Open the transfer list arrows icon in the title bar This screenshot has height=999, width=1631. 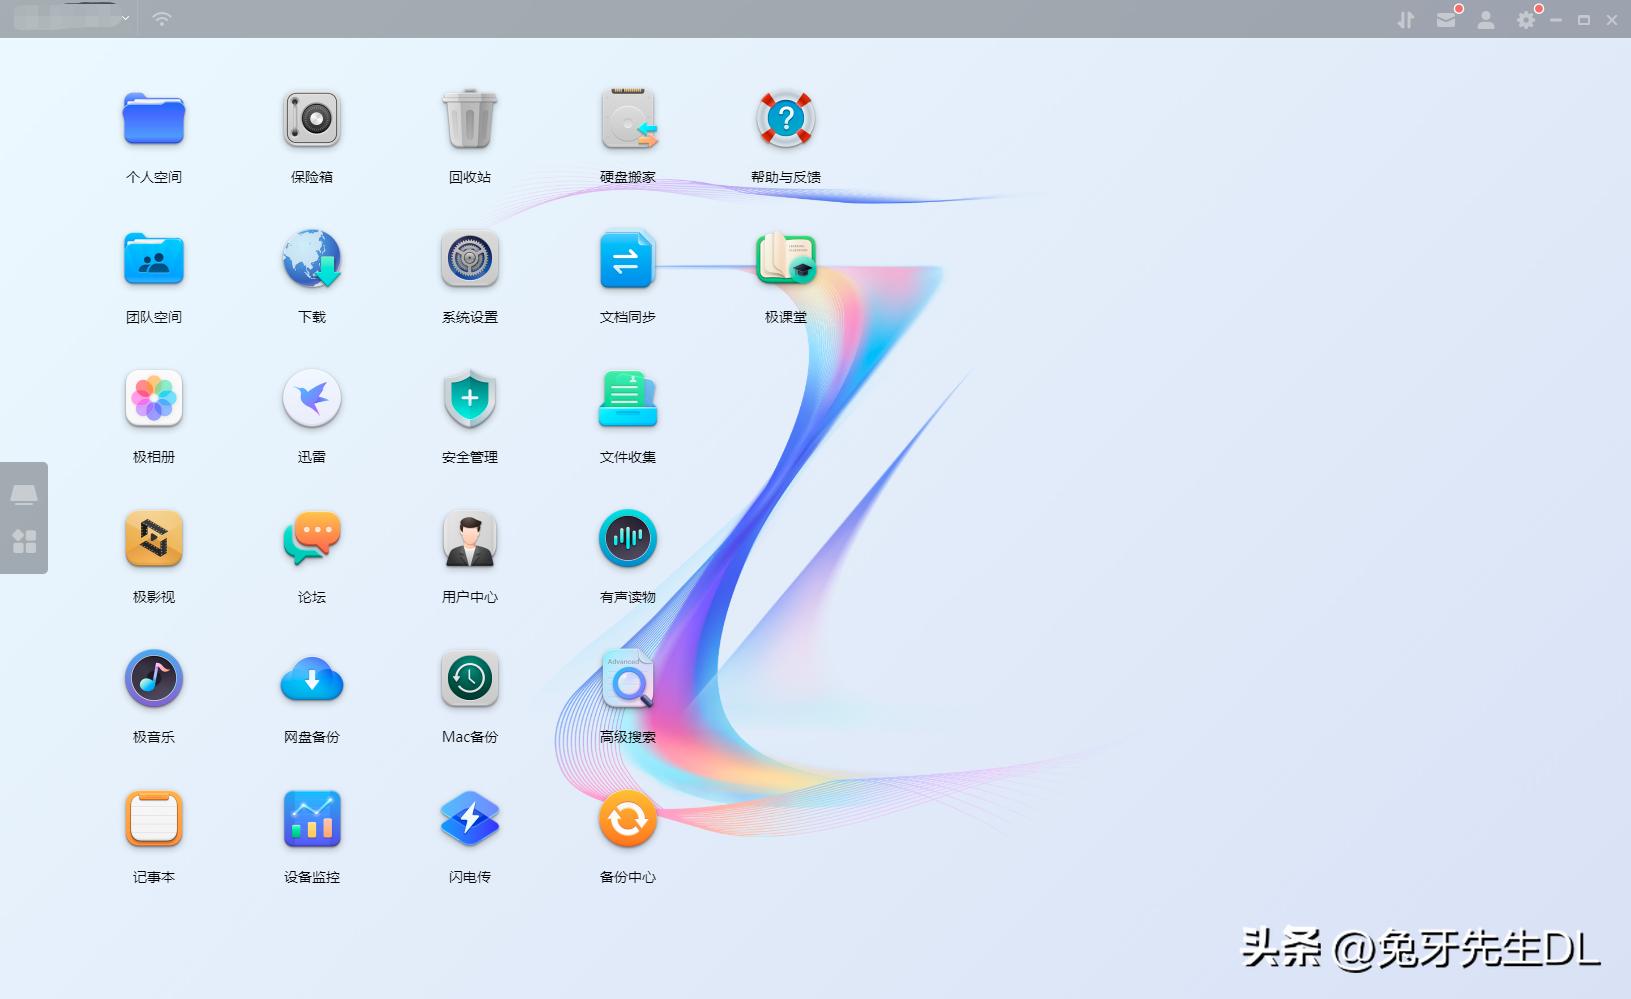1406,20
